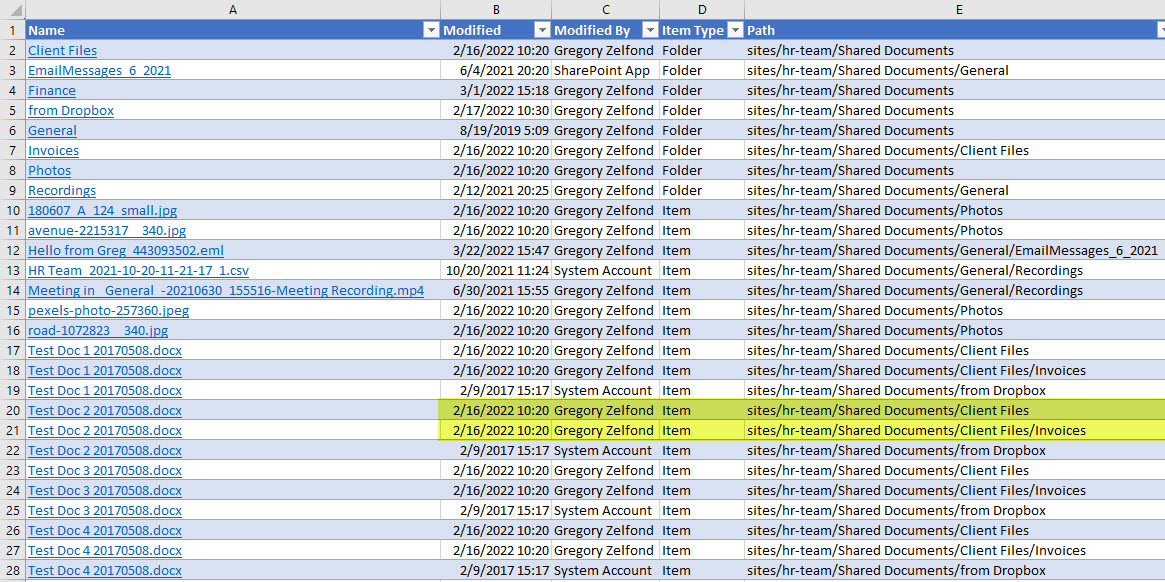This screenshot has height=582, width=1165.
Task: Open the Recordings hyperlink
Action: (x=62, y=190)
